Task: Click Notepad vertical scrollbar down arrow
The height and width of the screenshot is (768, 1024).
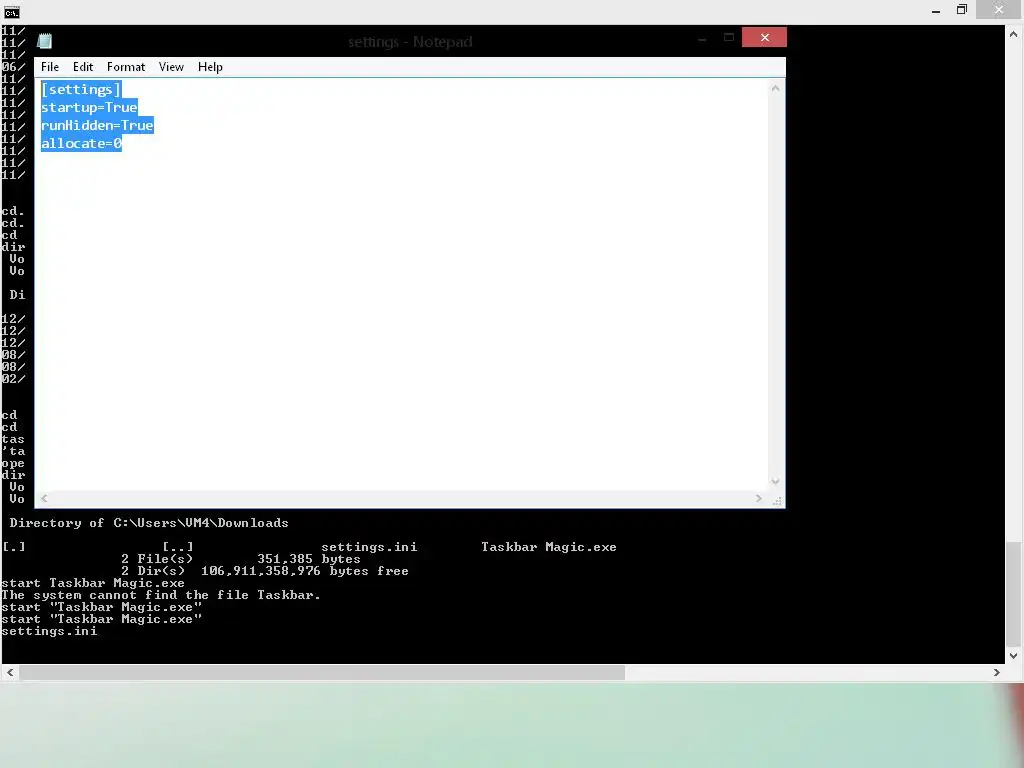Action: click(x=775, y=481)
